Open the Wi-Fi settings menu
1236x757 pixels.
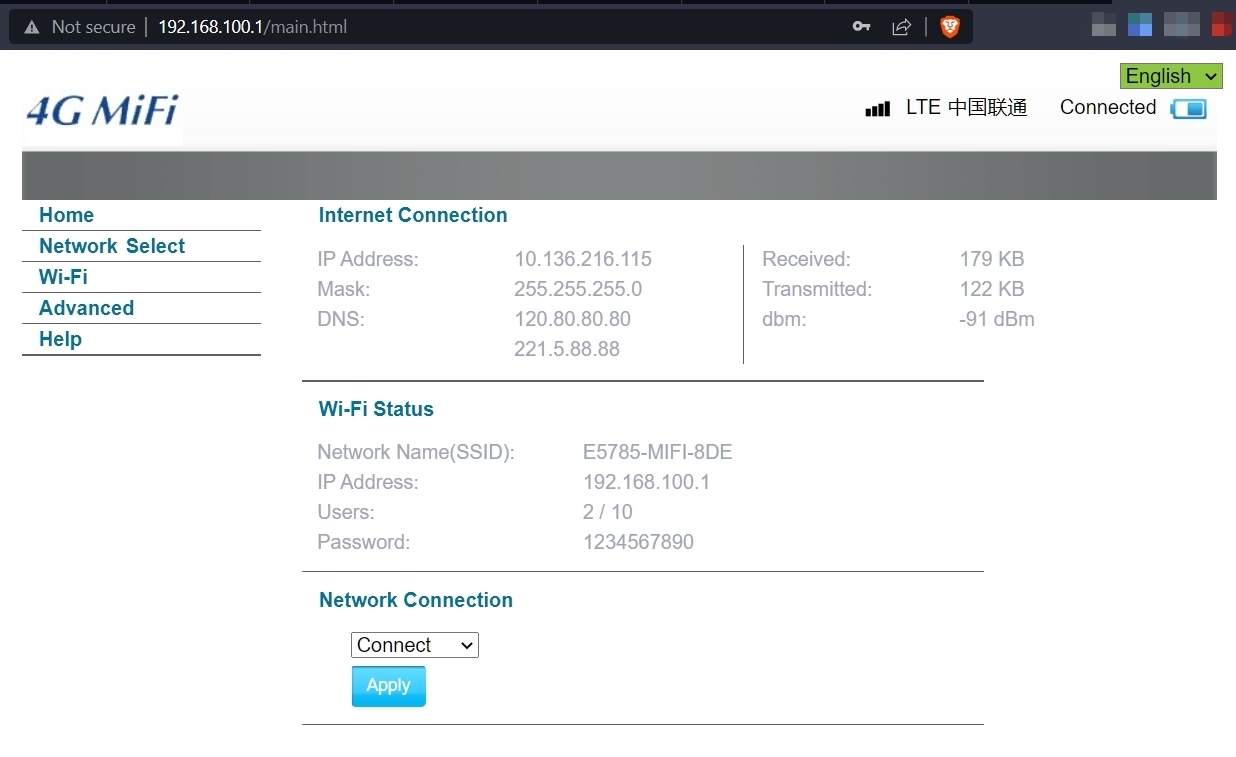coord(63,277)
